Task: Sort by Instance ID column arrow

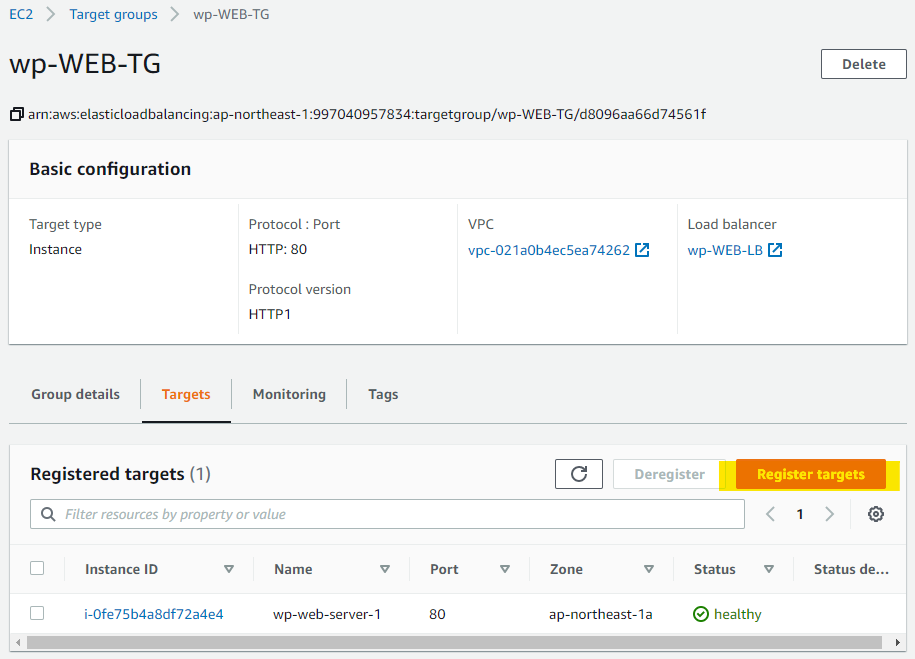Action: 229,569
